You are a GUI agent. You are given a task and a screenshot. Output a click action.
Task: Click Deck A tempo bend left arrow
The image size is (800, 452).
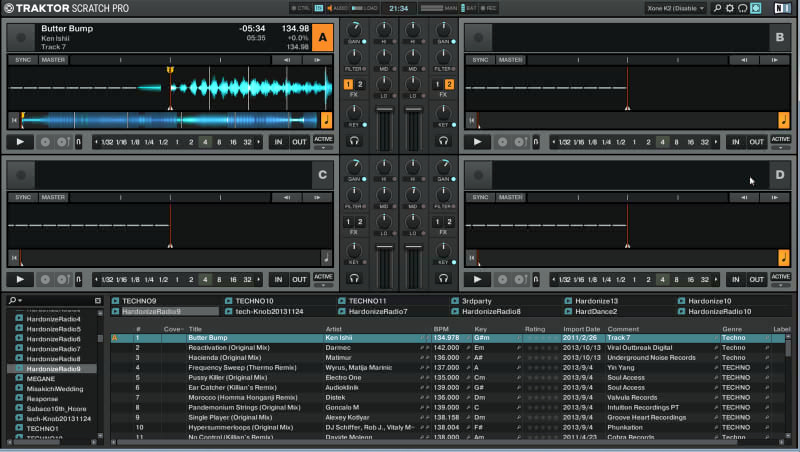(x=286, y=60)
